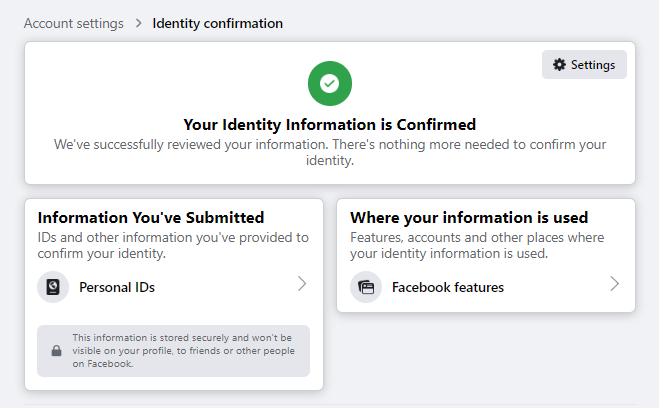Screen dimensions: 659x408
Task: Click the Features, accounts and other places text
Action: coord(477,245)
